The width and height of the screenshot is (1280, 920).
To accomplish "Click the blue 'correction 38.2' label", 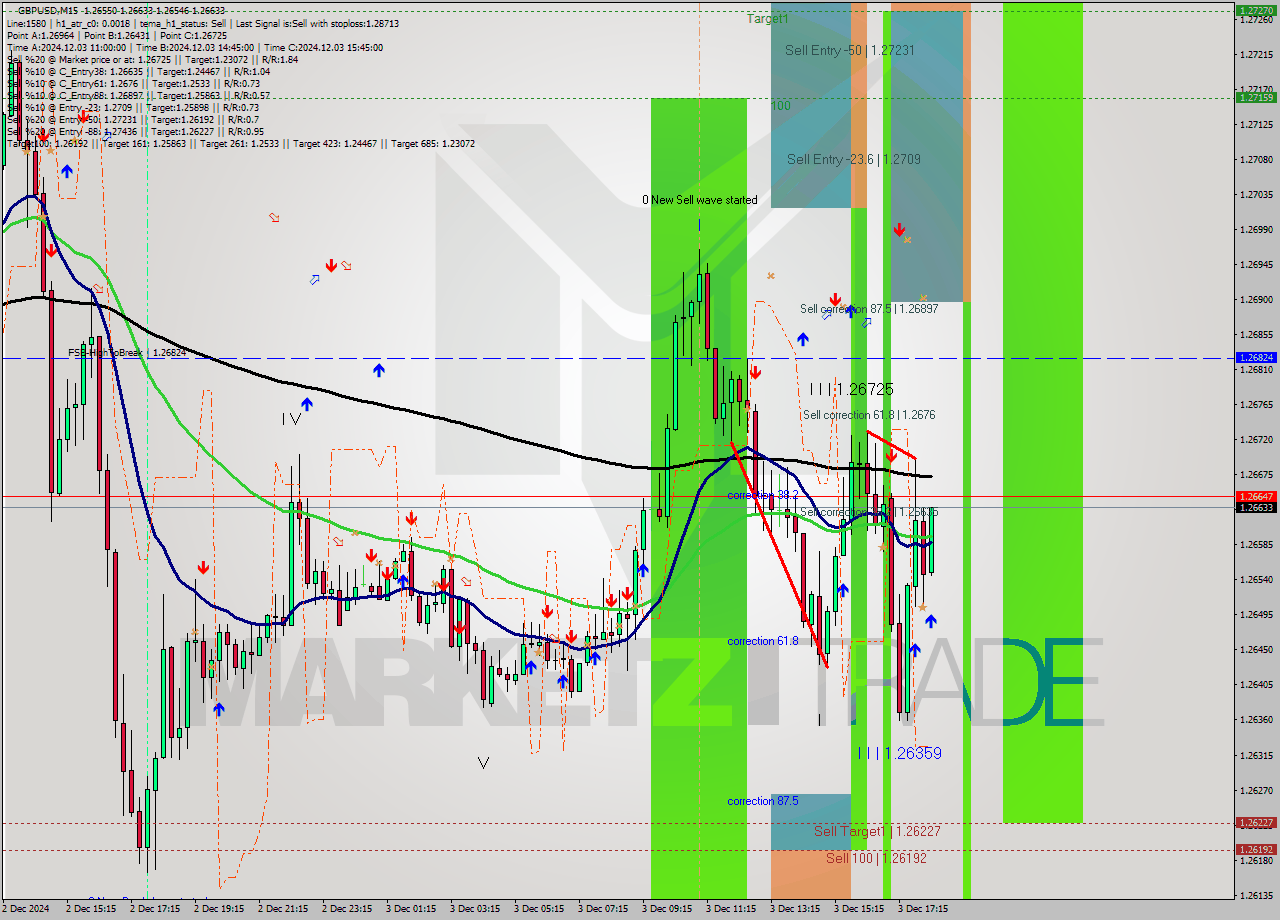I will (763, 495).
